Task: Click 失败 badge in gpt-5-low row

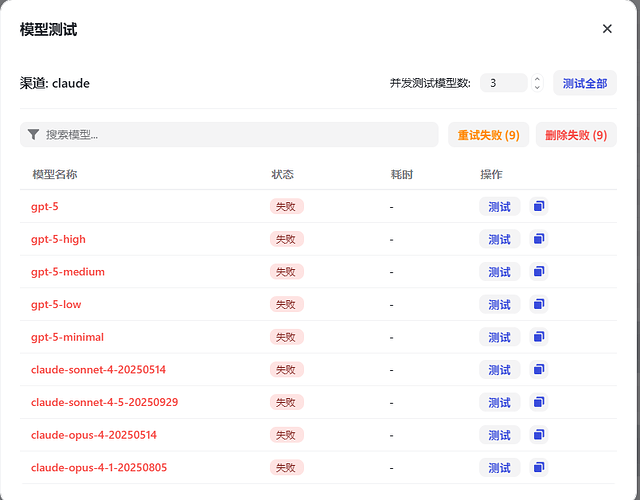Action: [x=287, y=304]
